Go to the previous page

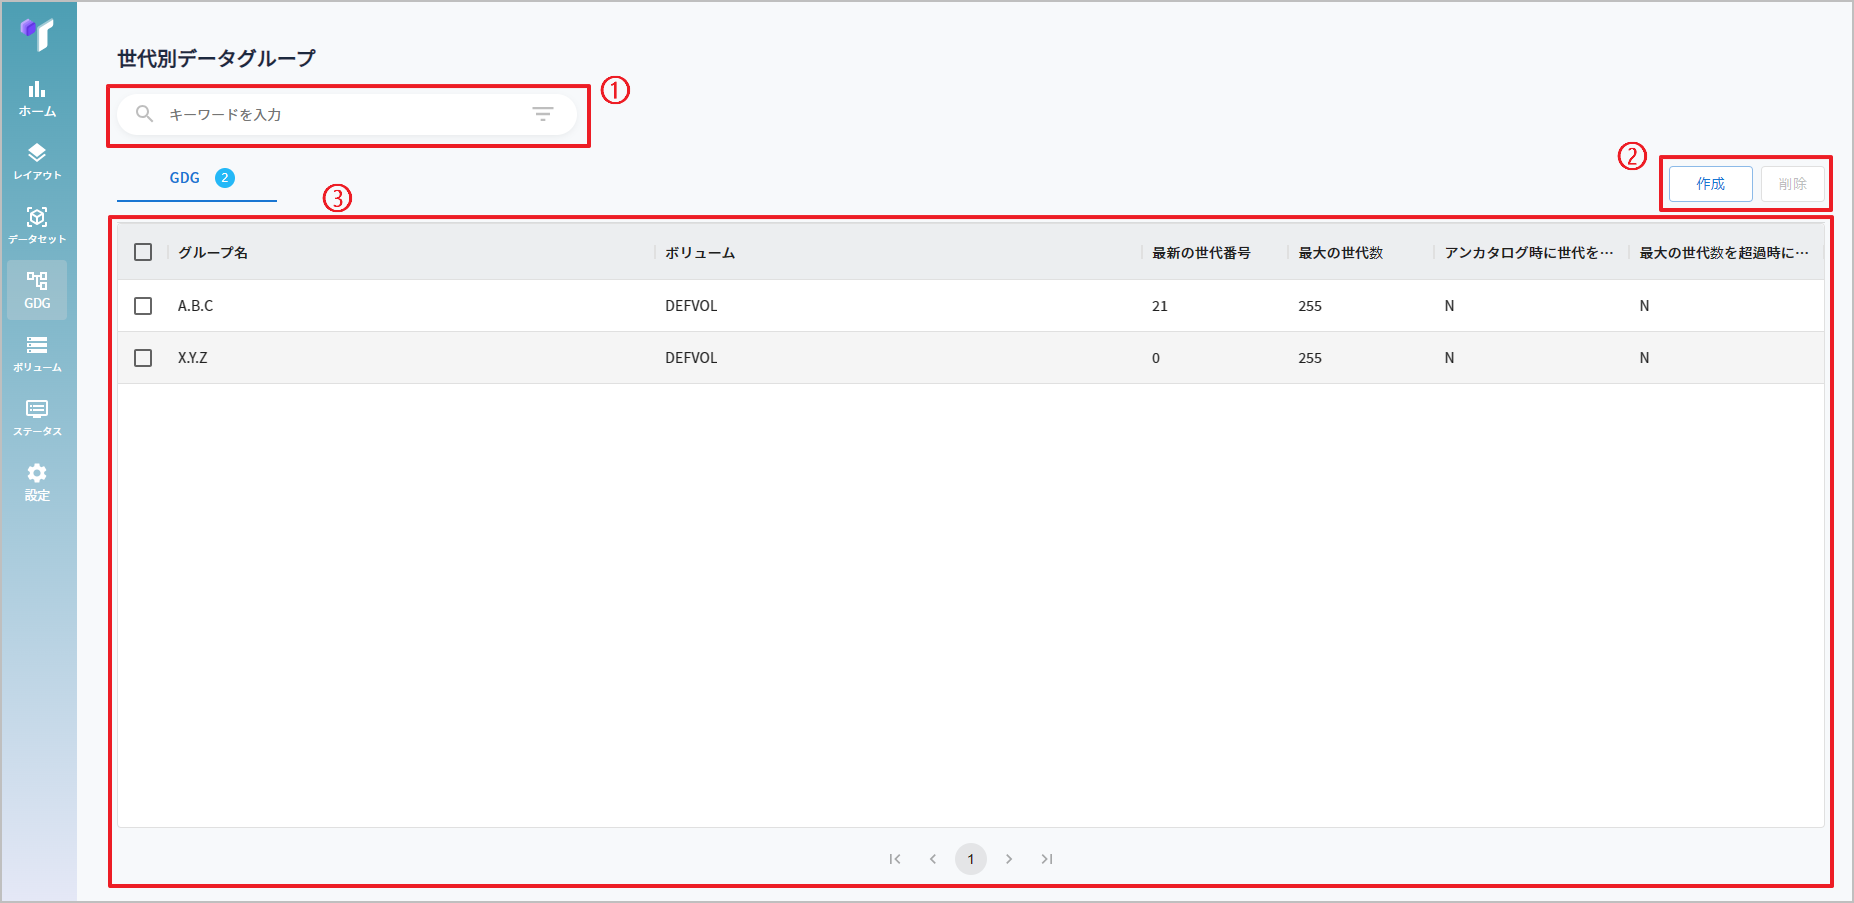(933, 859)
